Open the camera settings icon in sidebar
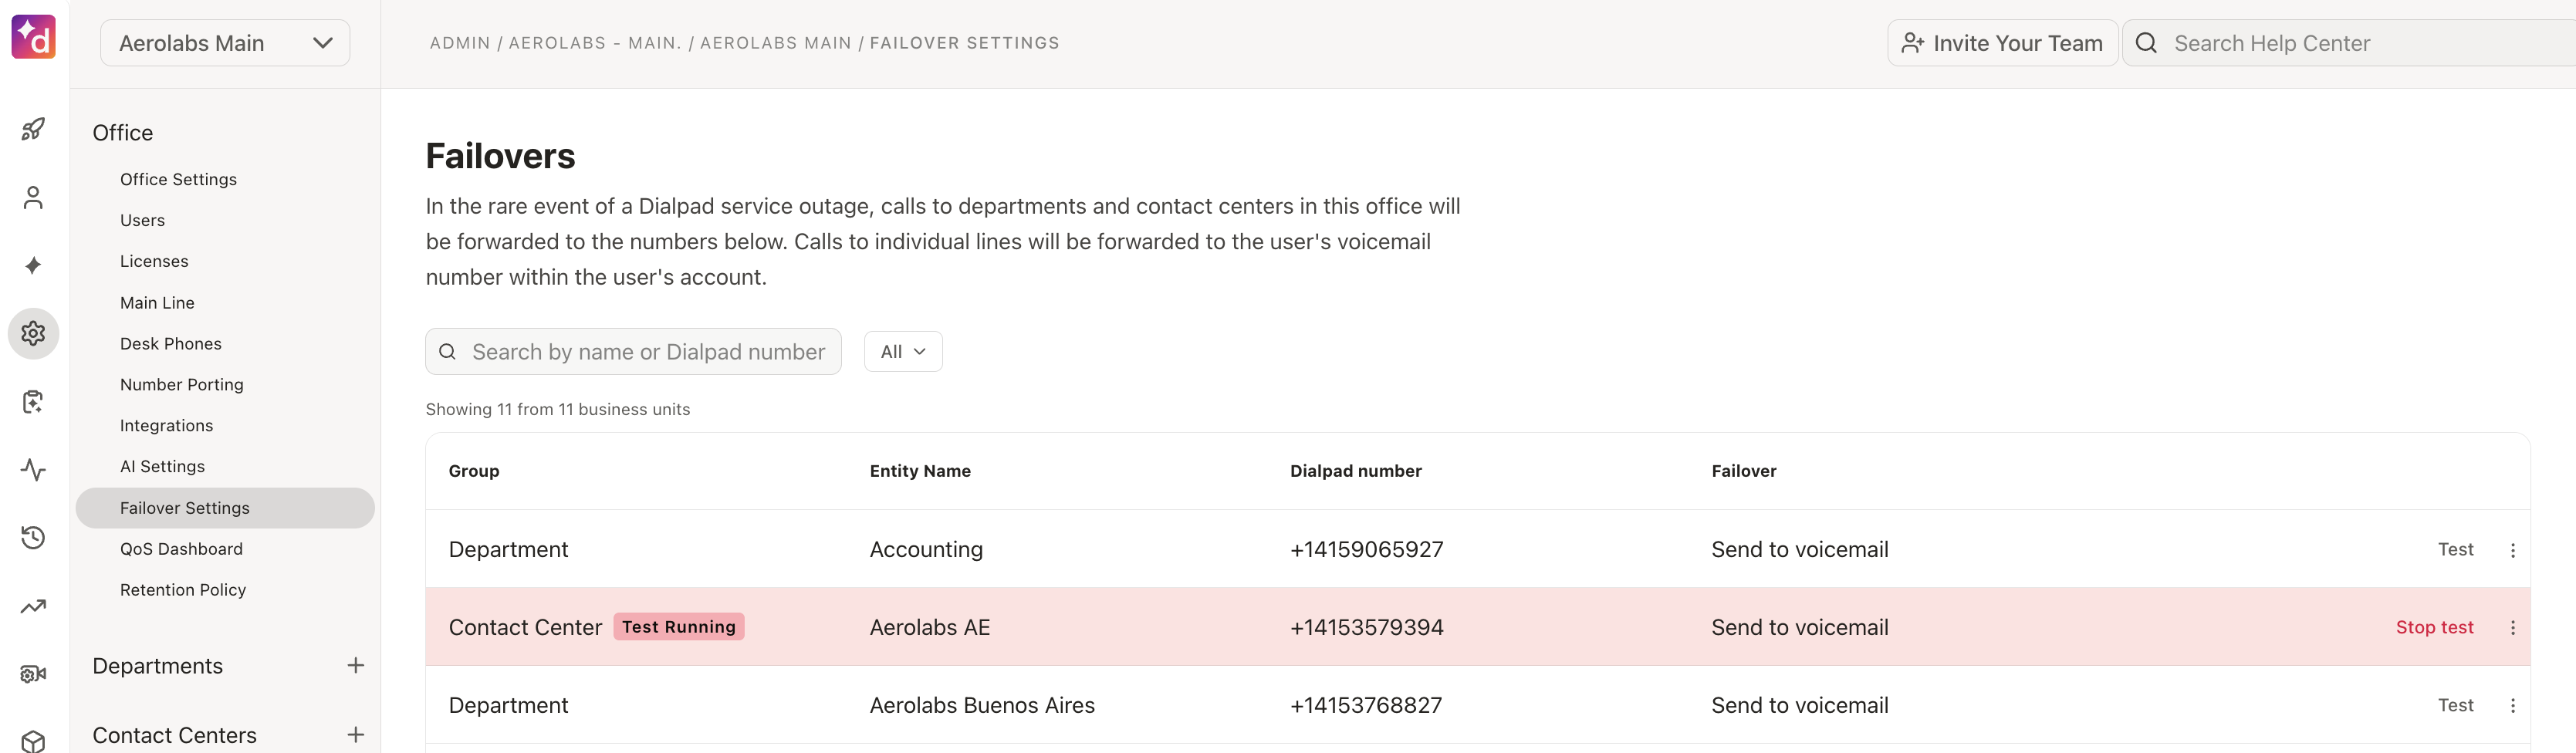This screenshot has width=2576, height=753. click(33, 674)
